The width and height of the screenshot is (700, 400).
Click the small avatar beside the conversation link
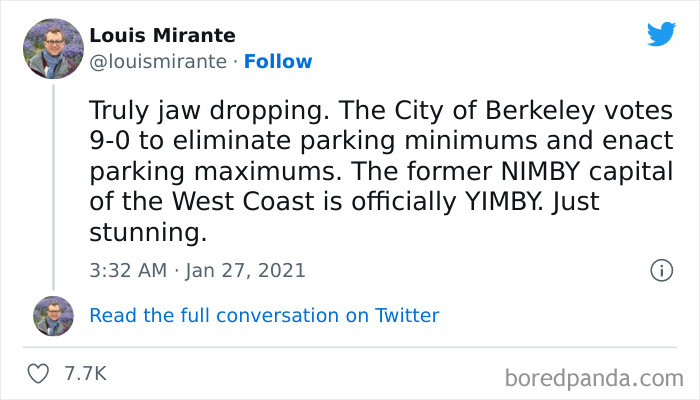tap(53, 315)
